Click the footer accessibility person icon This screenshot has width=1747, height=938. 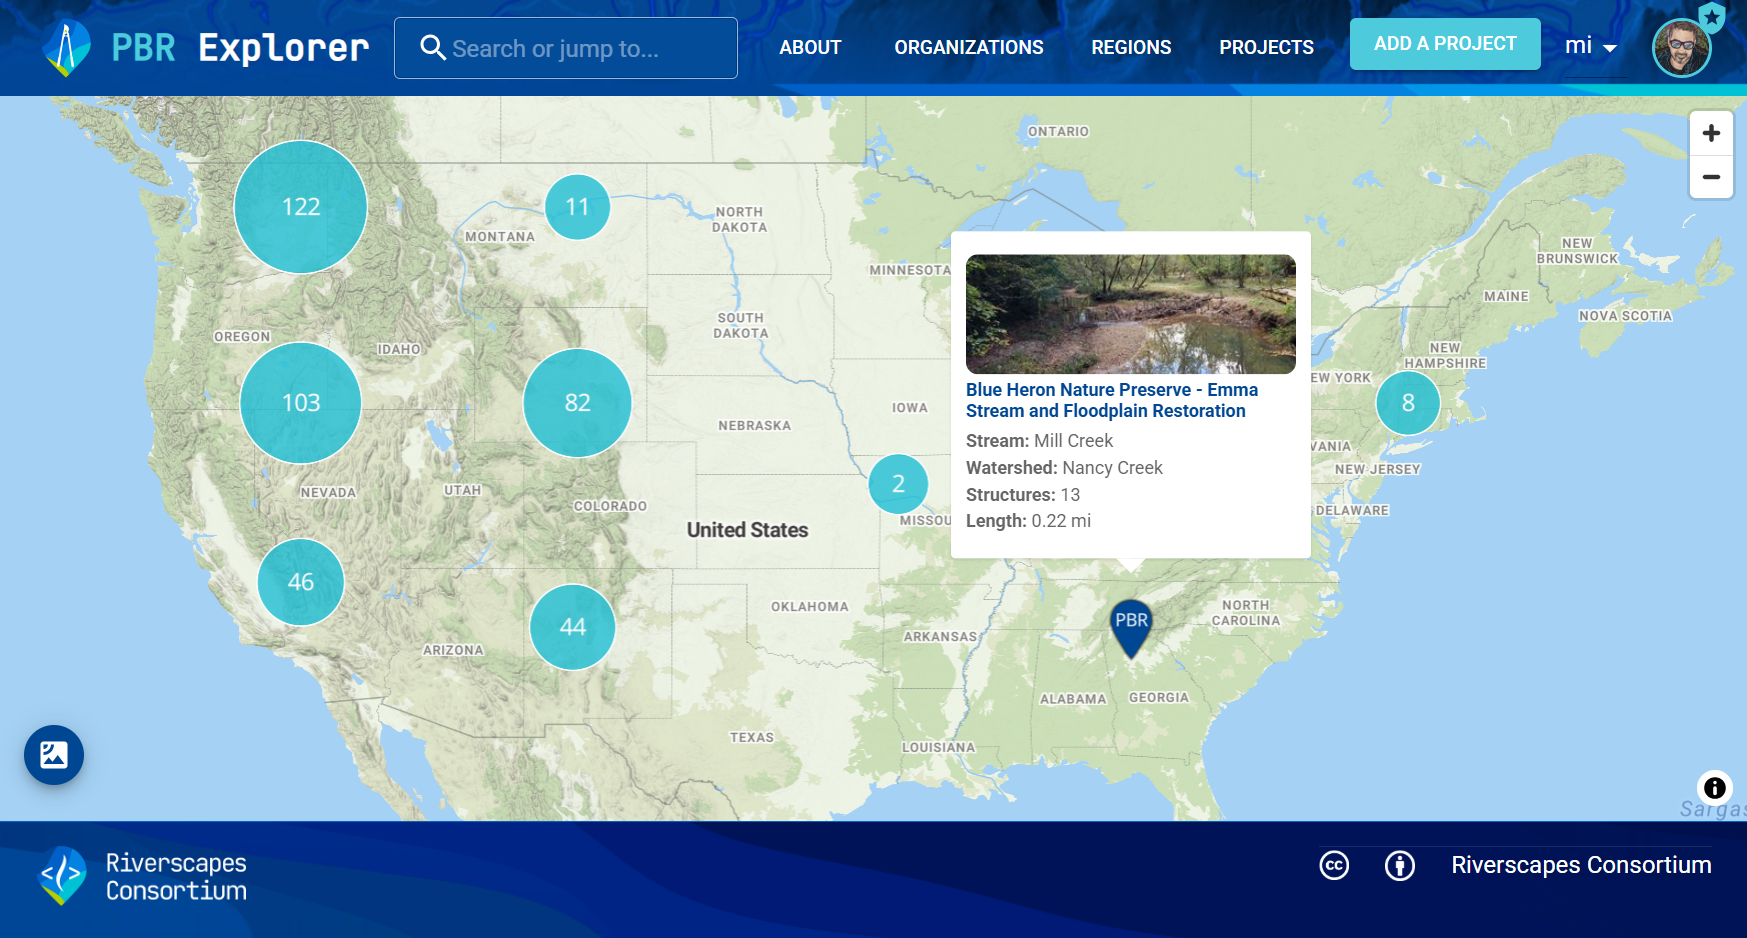pos(1399,865)
